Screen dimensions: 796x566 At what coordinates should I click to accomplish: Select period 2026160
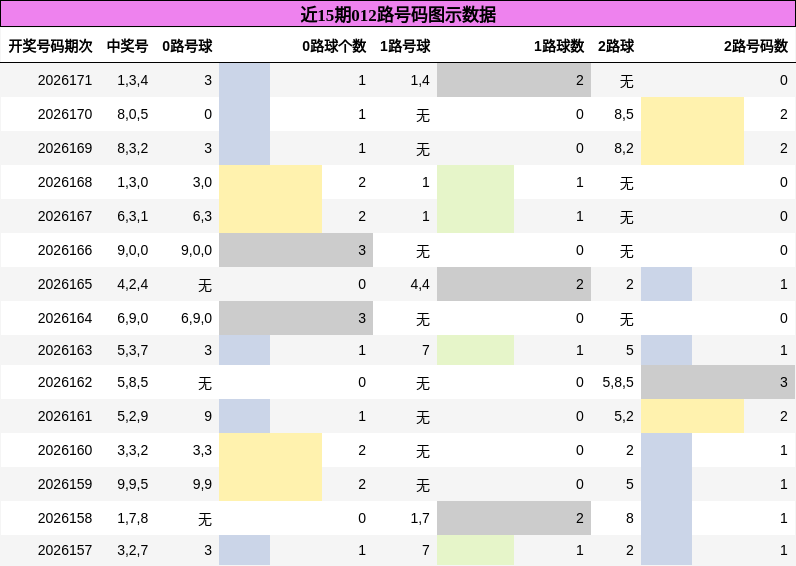65,450
